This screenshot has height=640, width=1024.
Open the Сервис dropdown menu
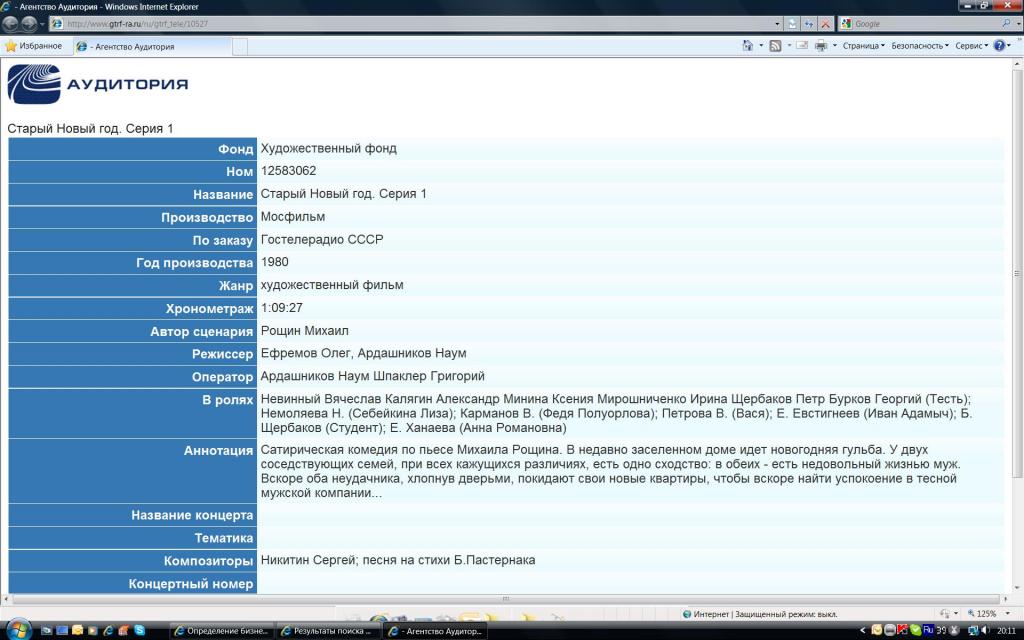click(x=971, y=46)
